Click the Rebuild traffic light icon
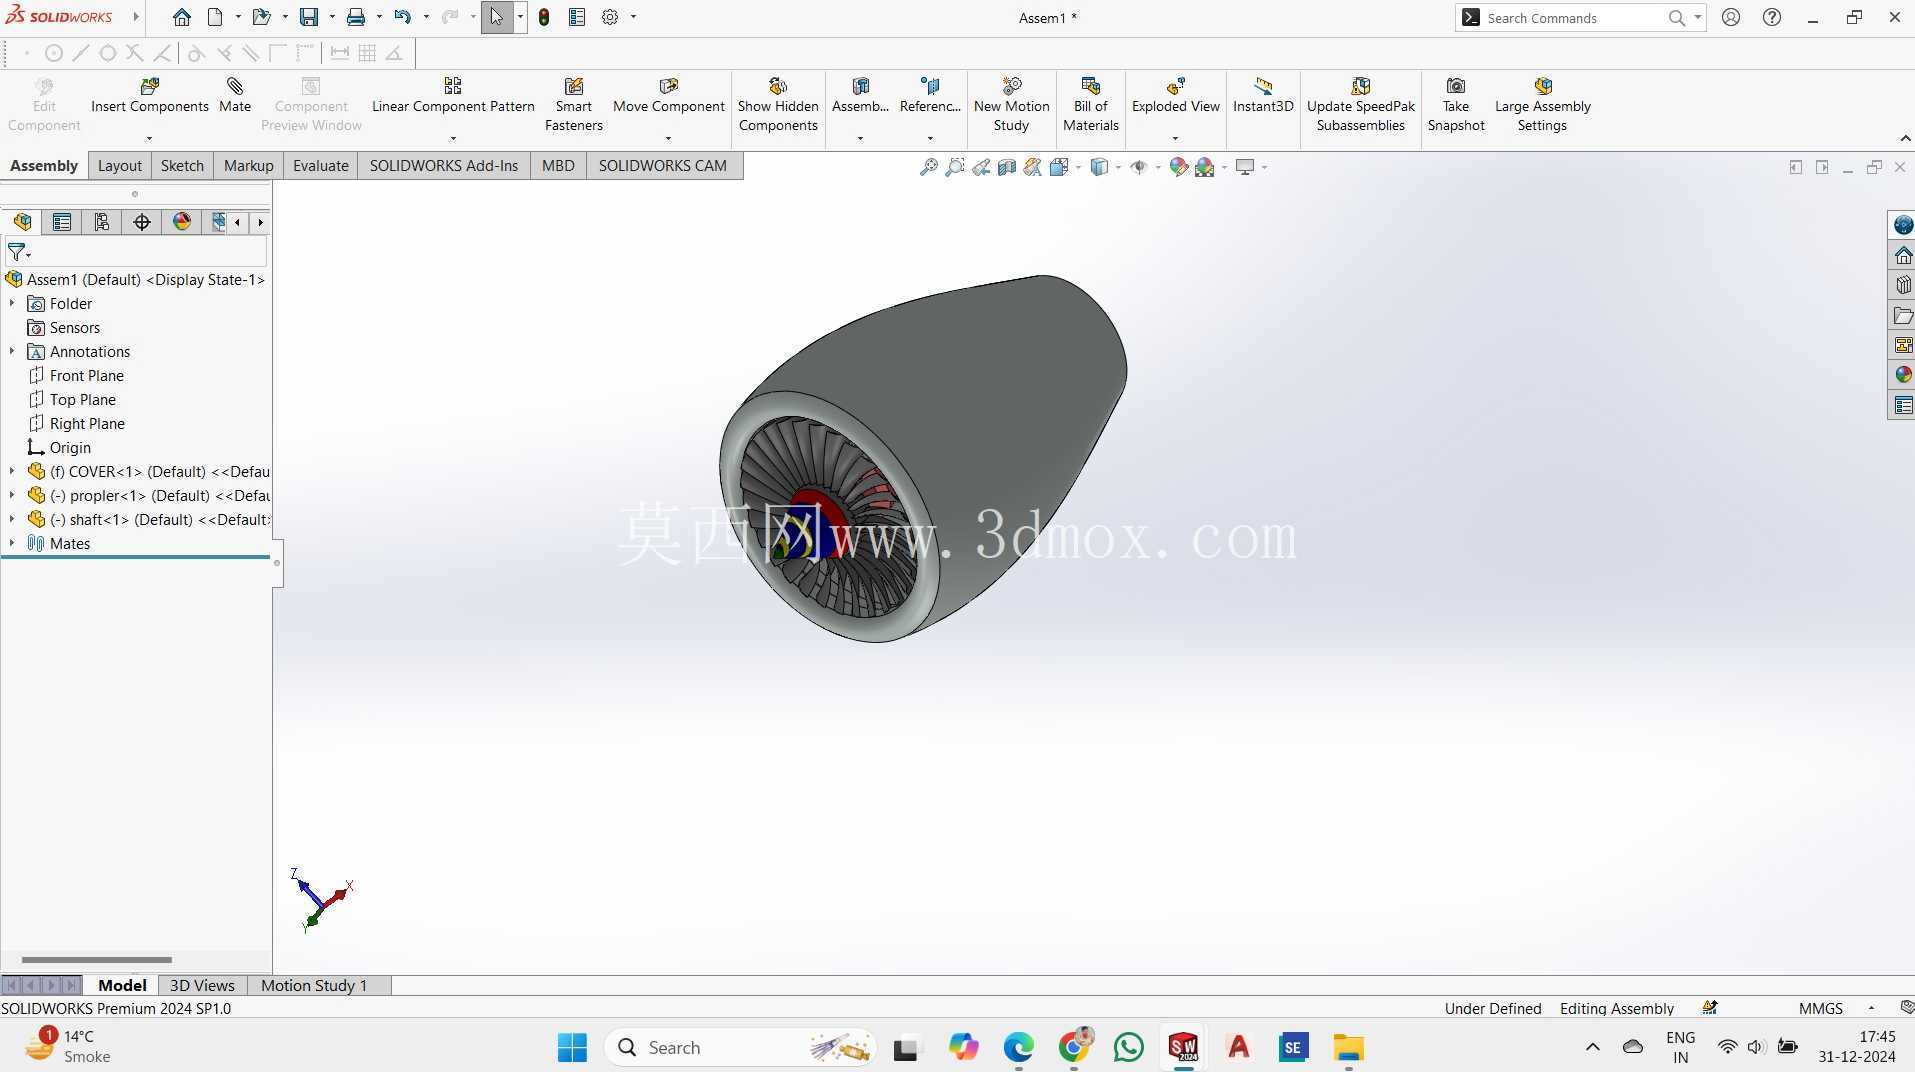 tap(544, 17)
